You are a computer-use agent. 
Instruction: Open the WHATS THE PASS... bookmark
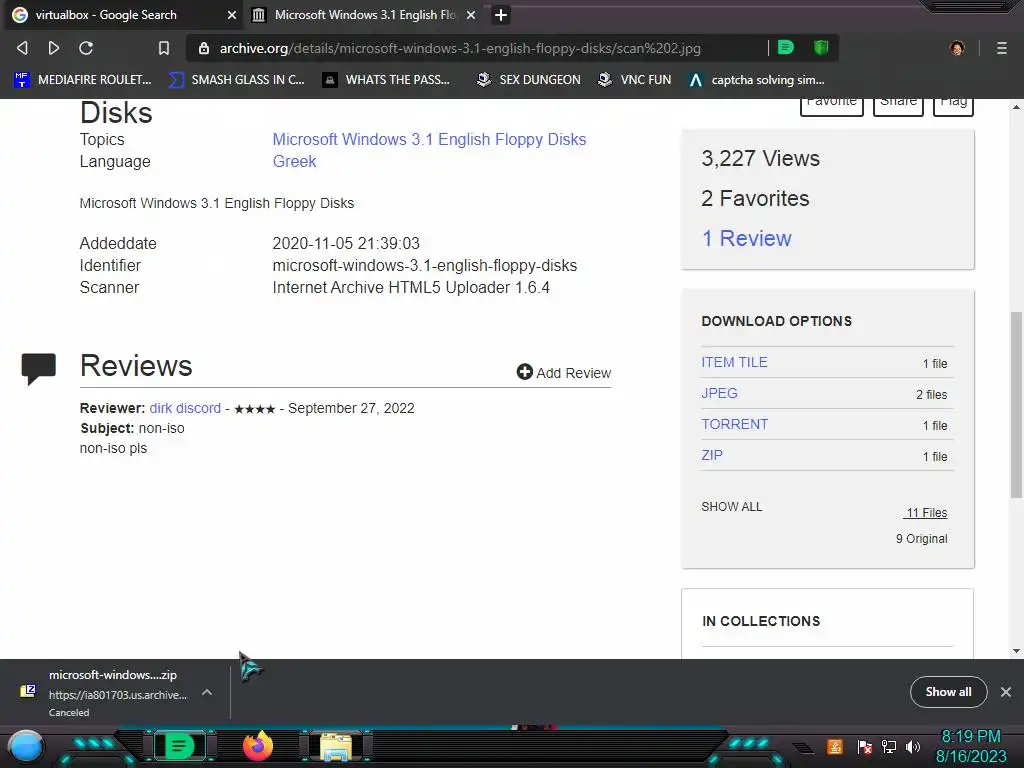point(386,80)
